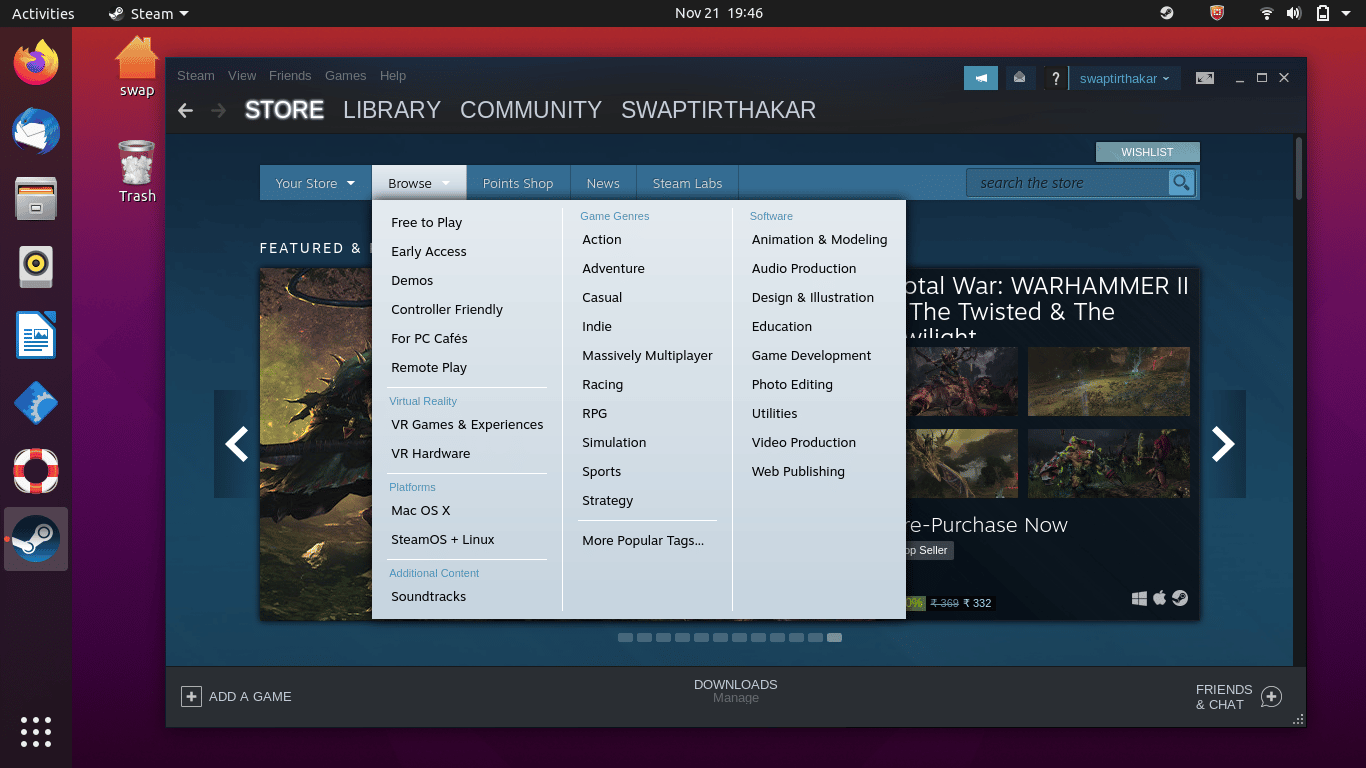
Task: Open the Help menu
Action: 393,75
